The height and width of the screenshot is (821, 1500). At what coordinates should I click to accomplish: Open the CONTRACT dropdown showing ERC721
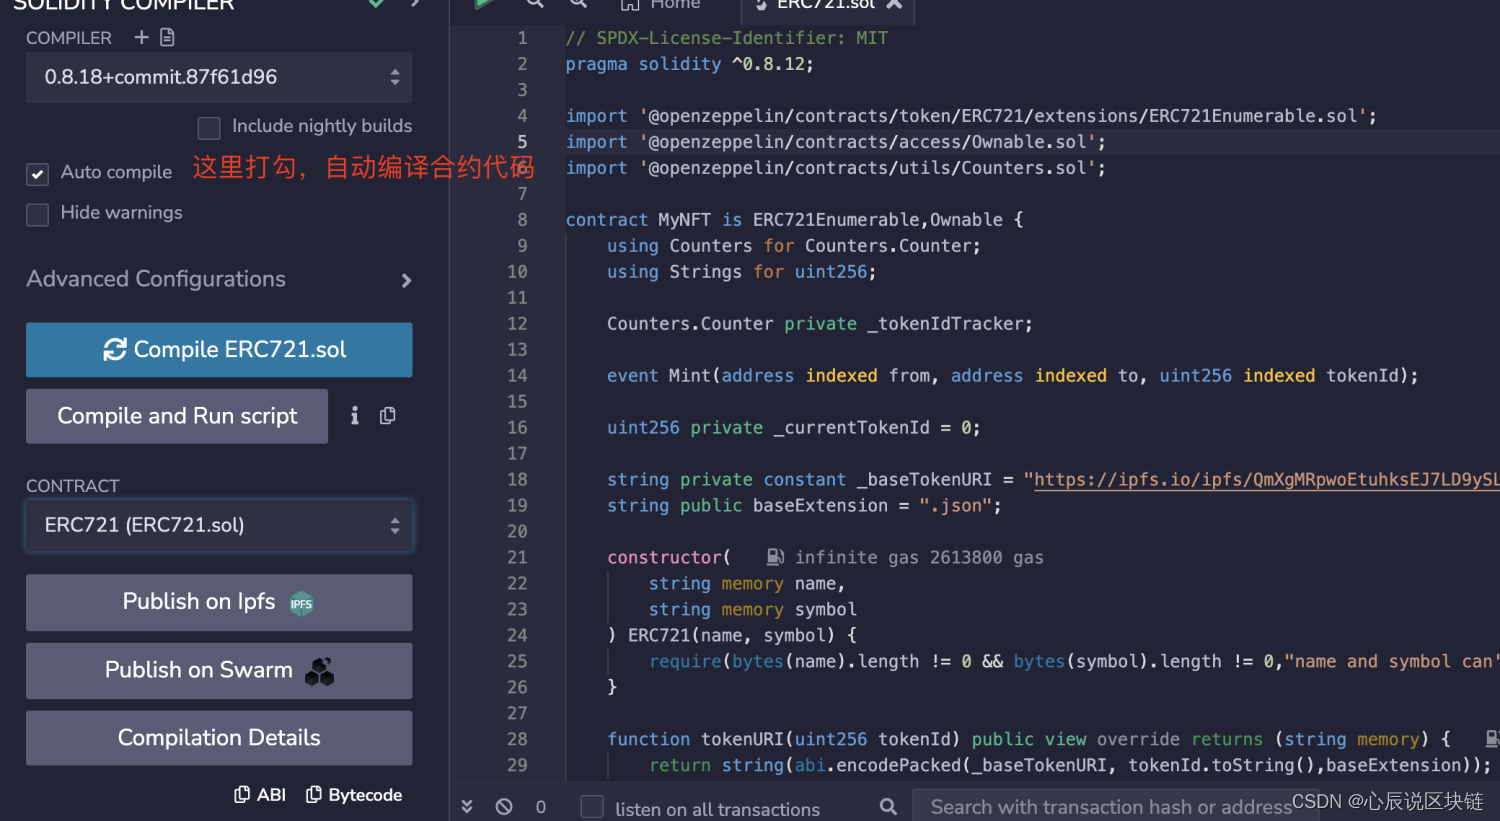pyautogui.click(x=219, y=525)
